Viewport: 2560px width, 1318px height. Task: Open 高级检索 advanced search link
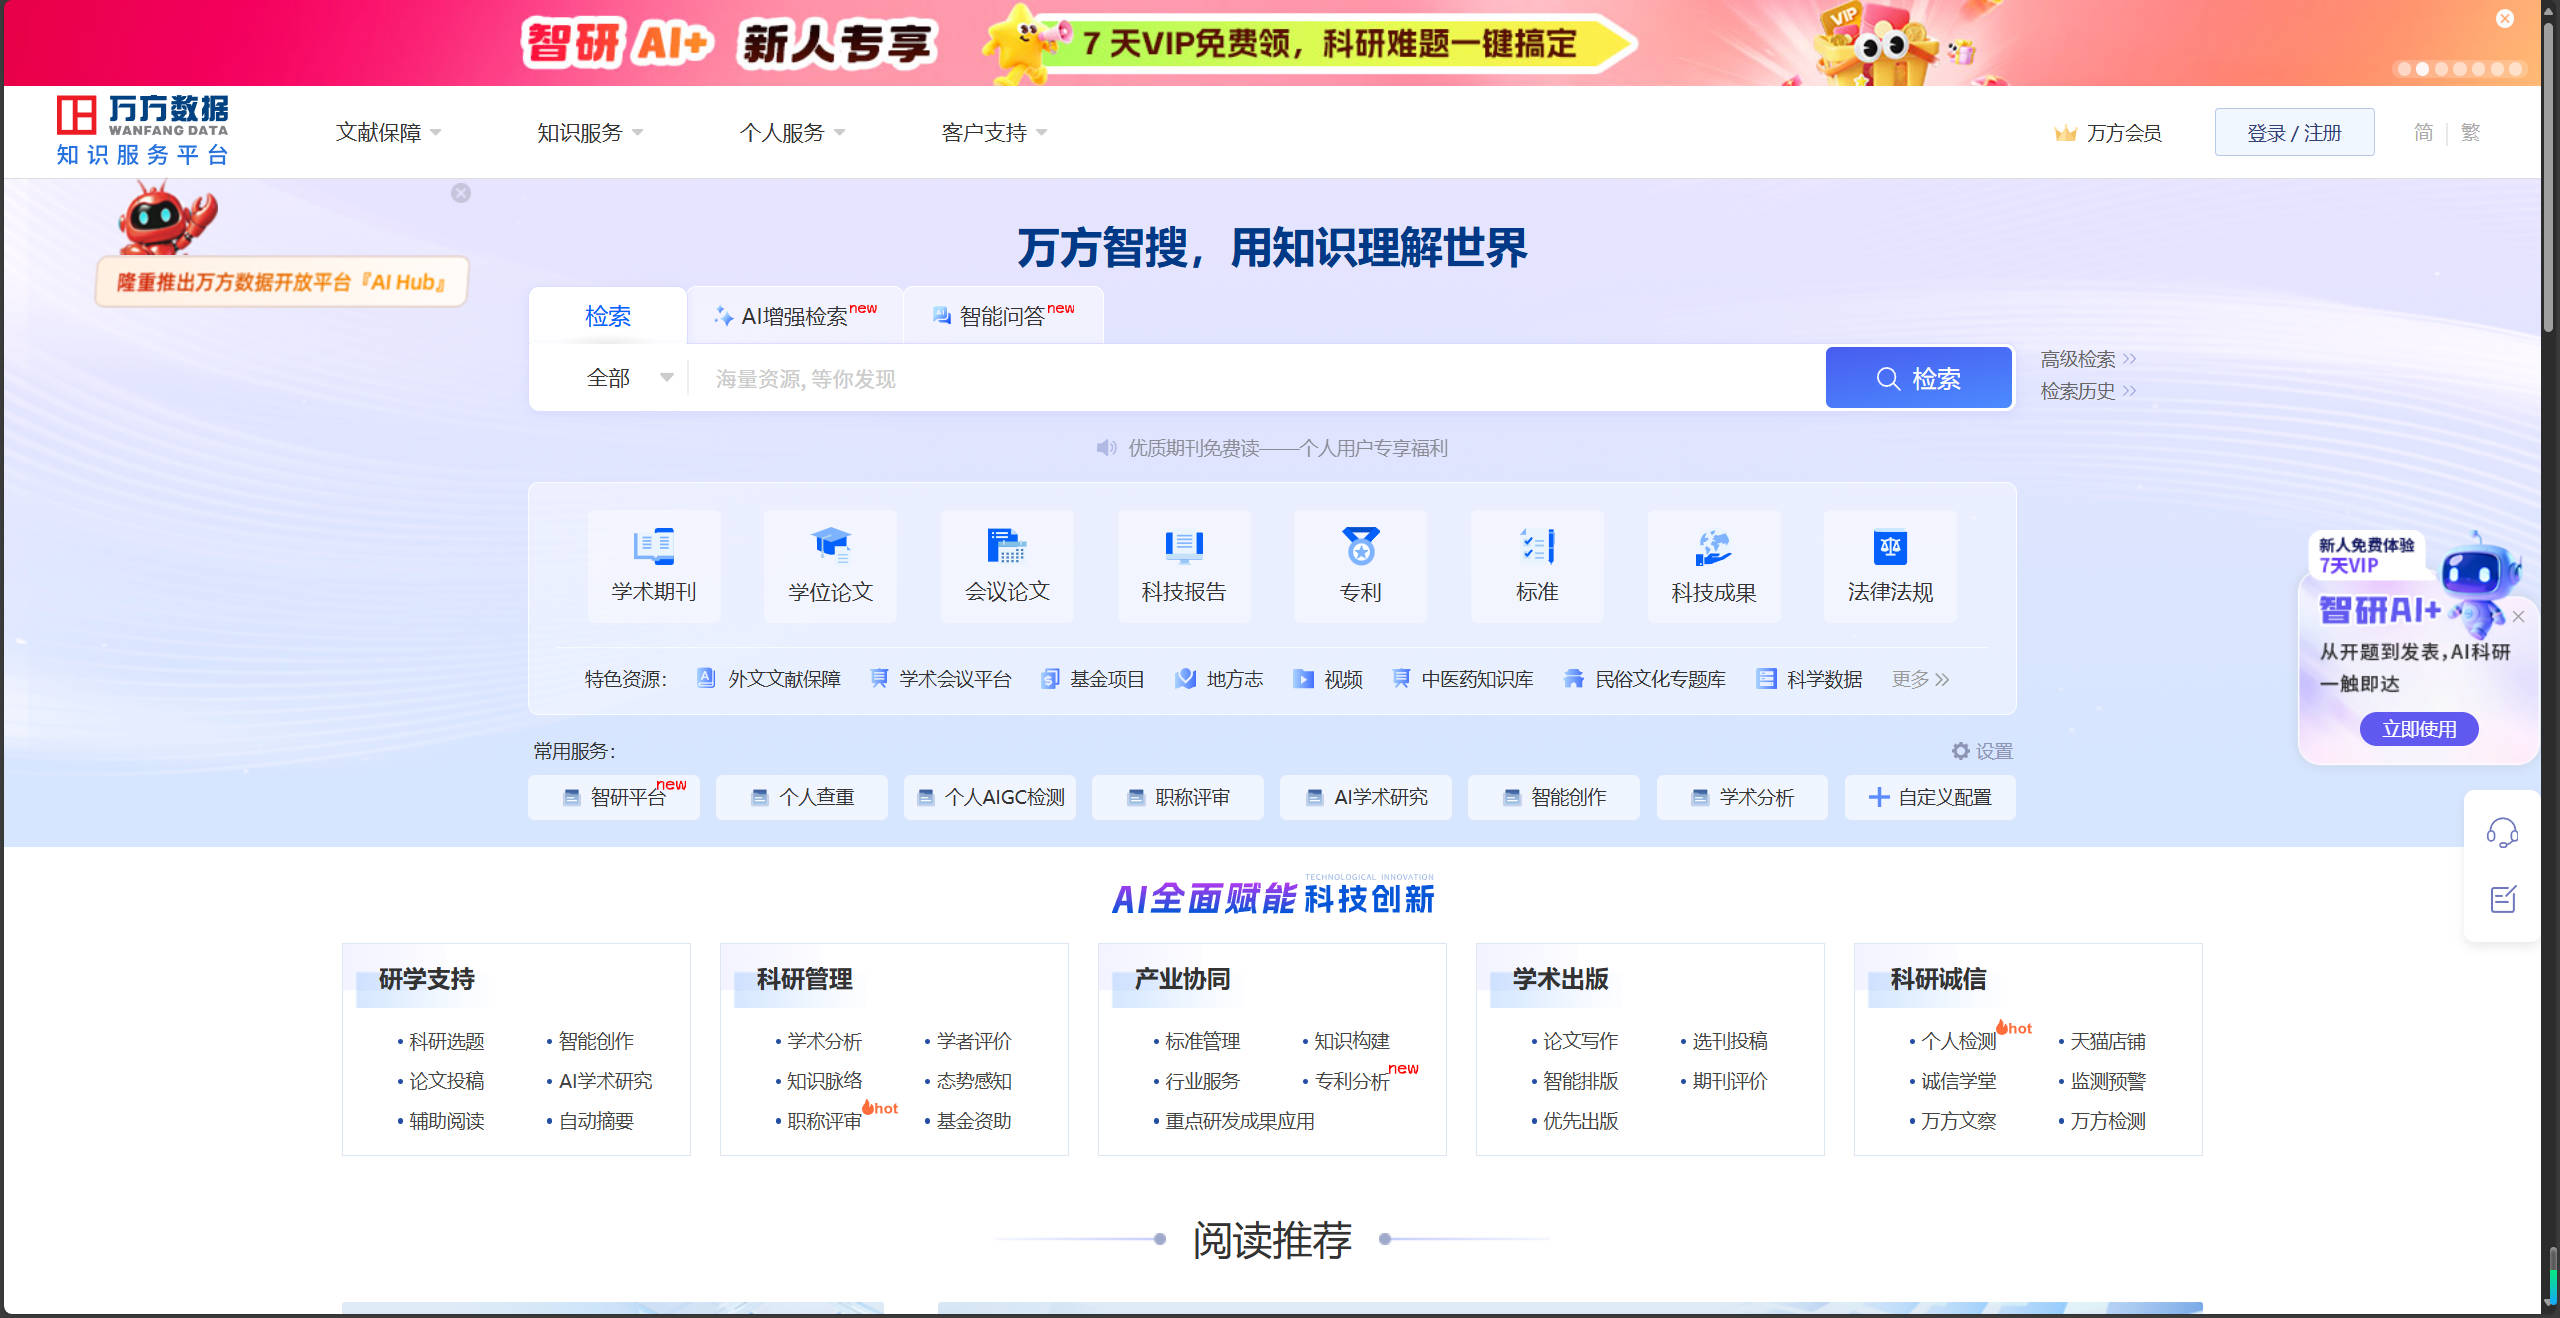pos(2088,359)
